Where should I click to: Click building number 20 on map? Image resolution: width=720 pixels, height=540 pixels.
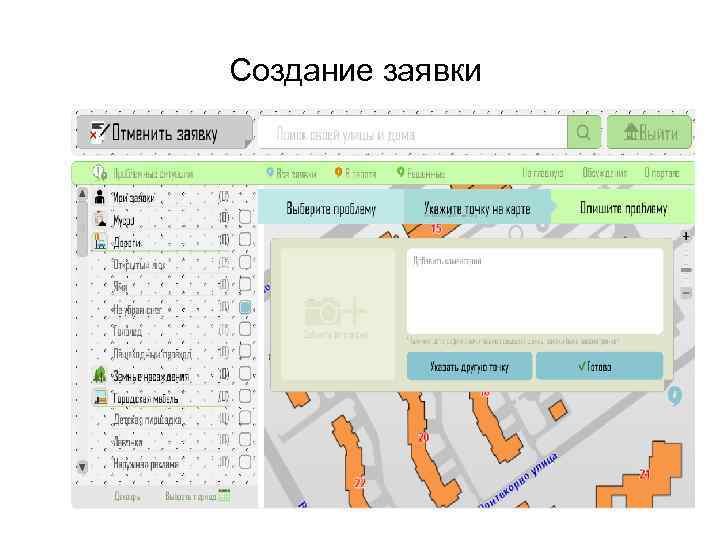tap(423, 436)
